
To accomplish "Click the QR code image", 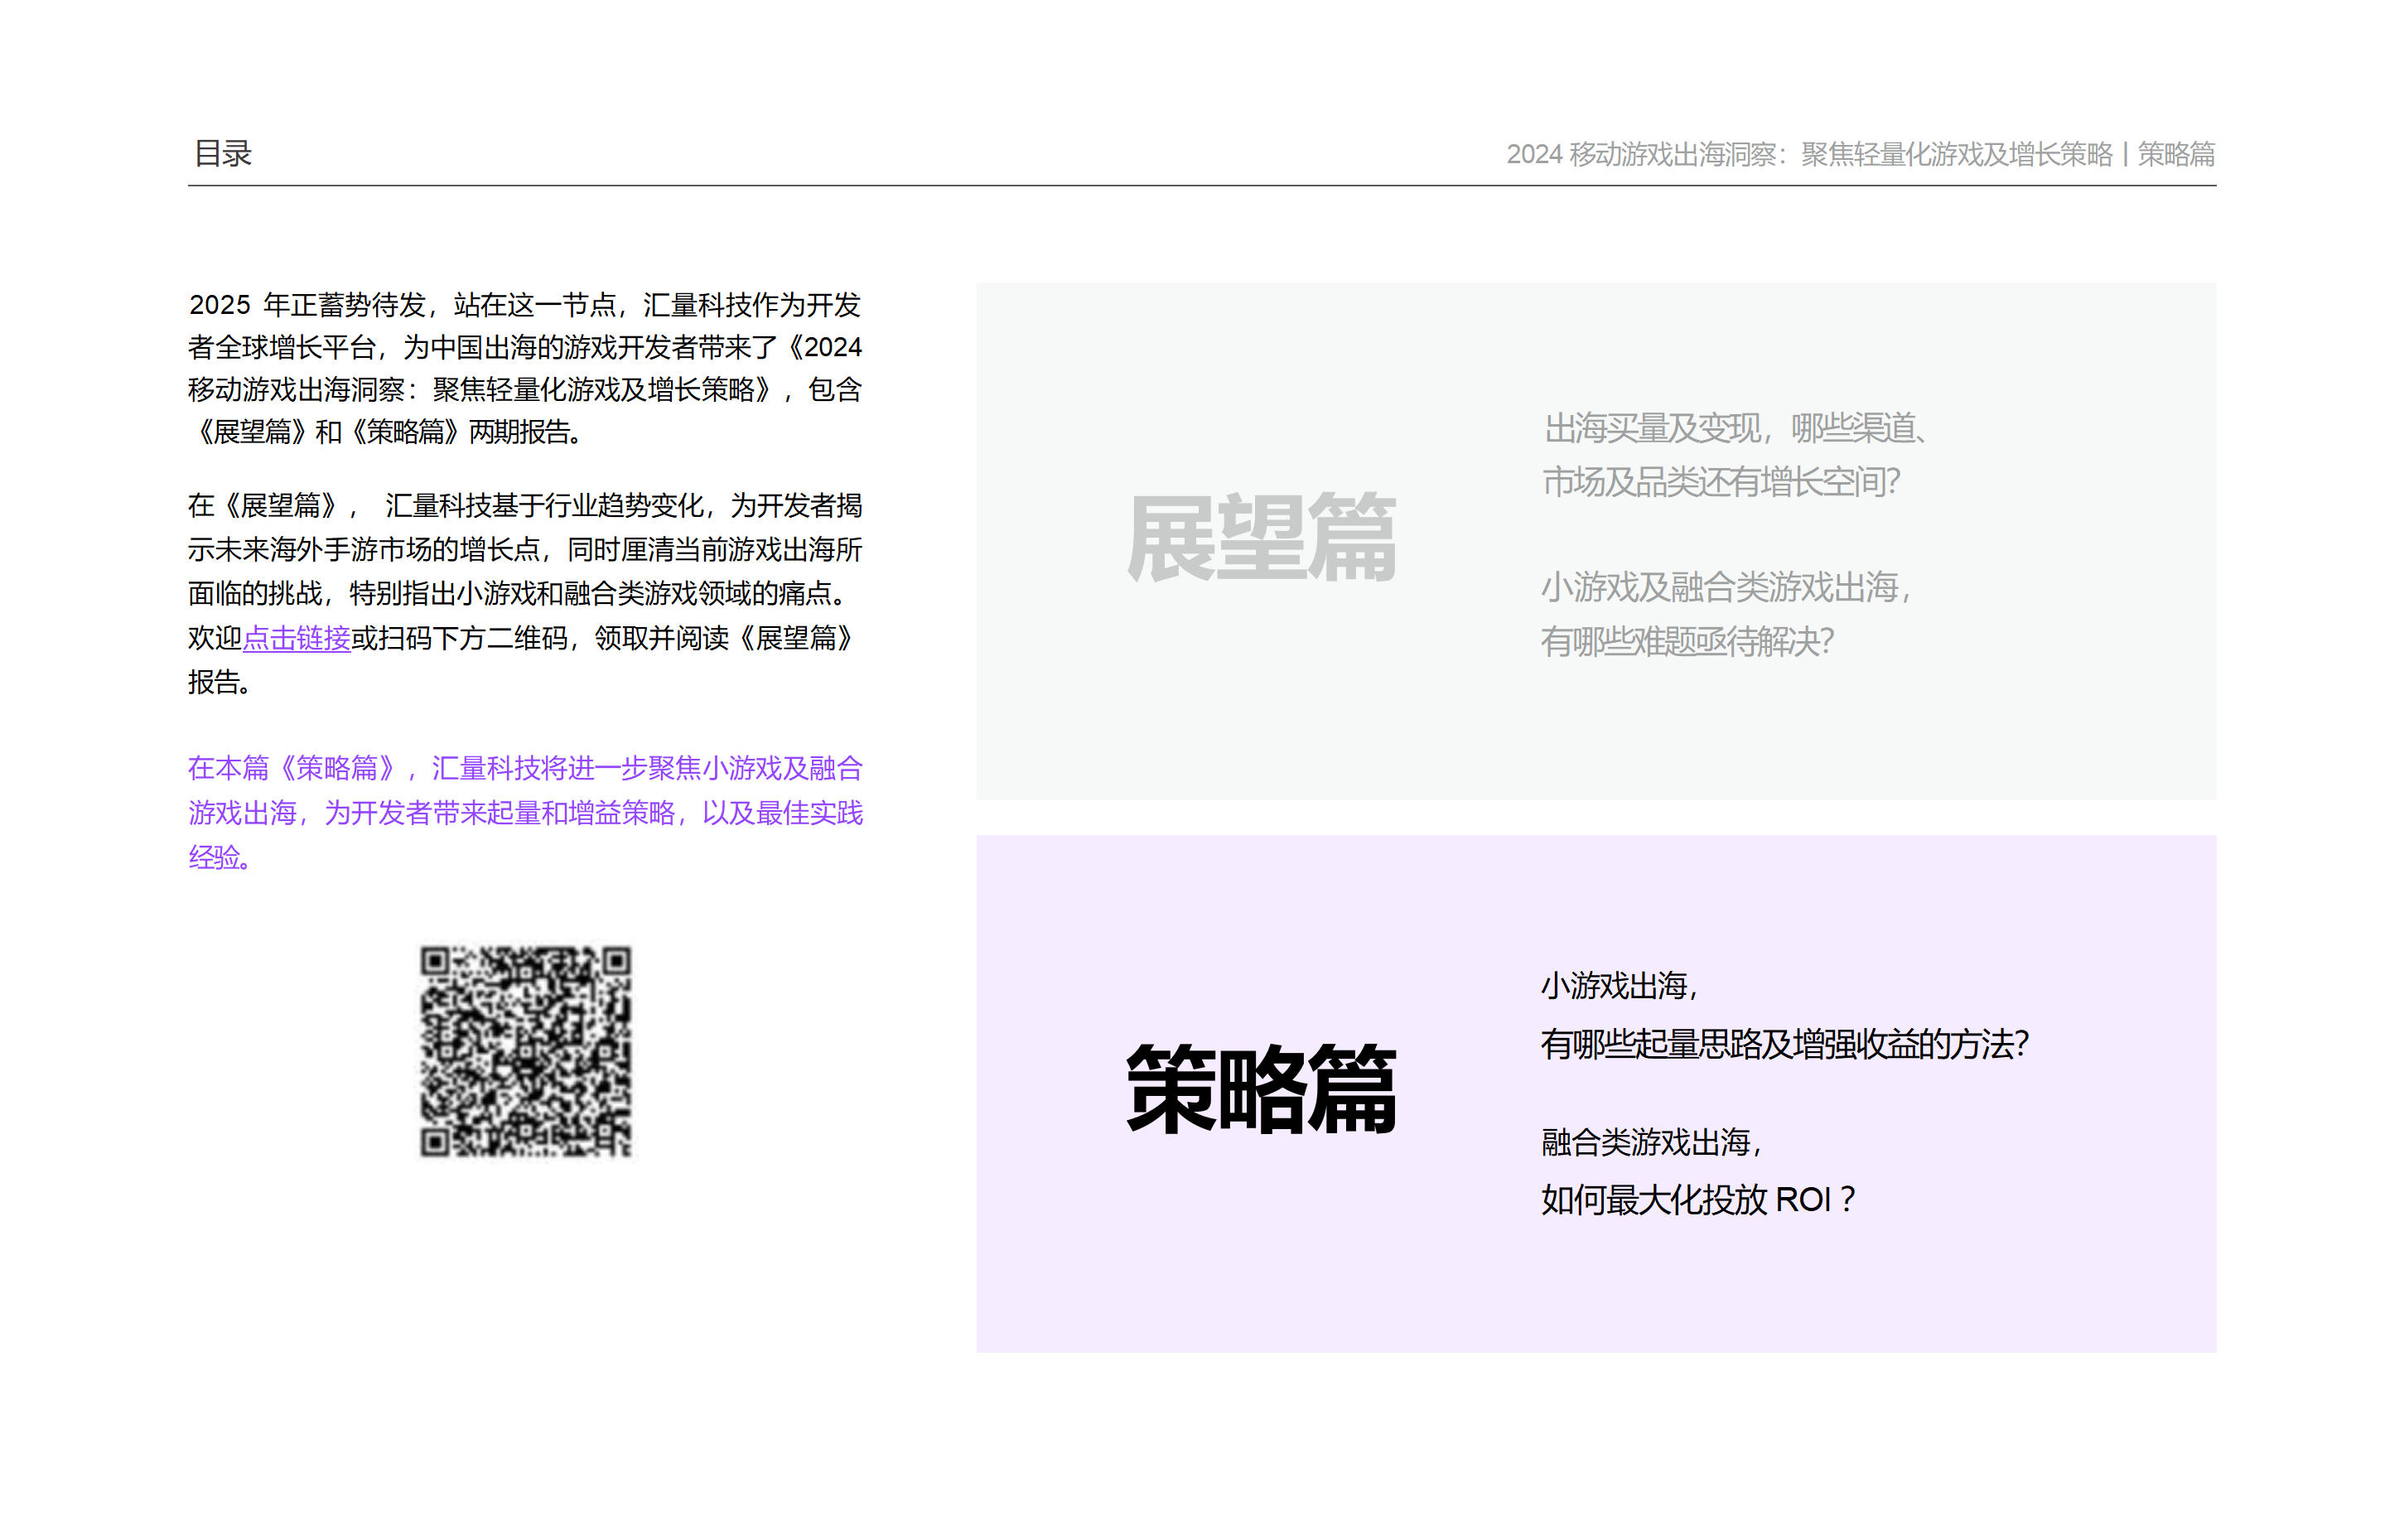I will [525, 1051].
